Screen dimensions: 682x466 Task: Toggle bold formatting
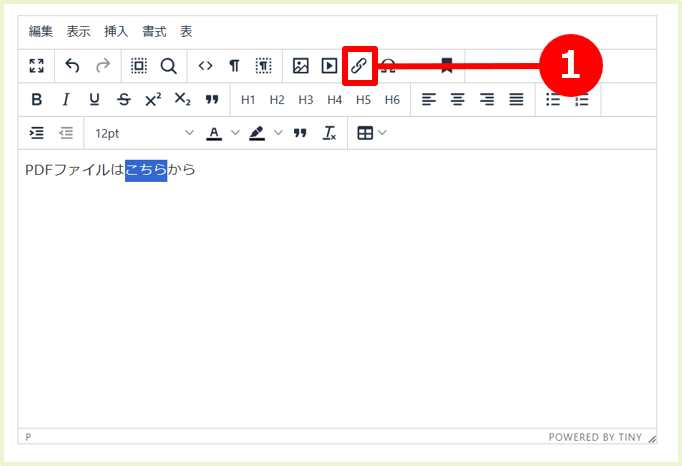point(37,100)
